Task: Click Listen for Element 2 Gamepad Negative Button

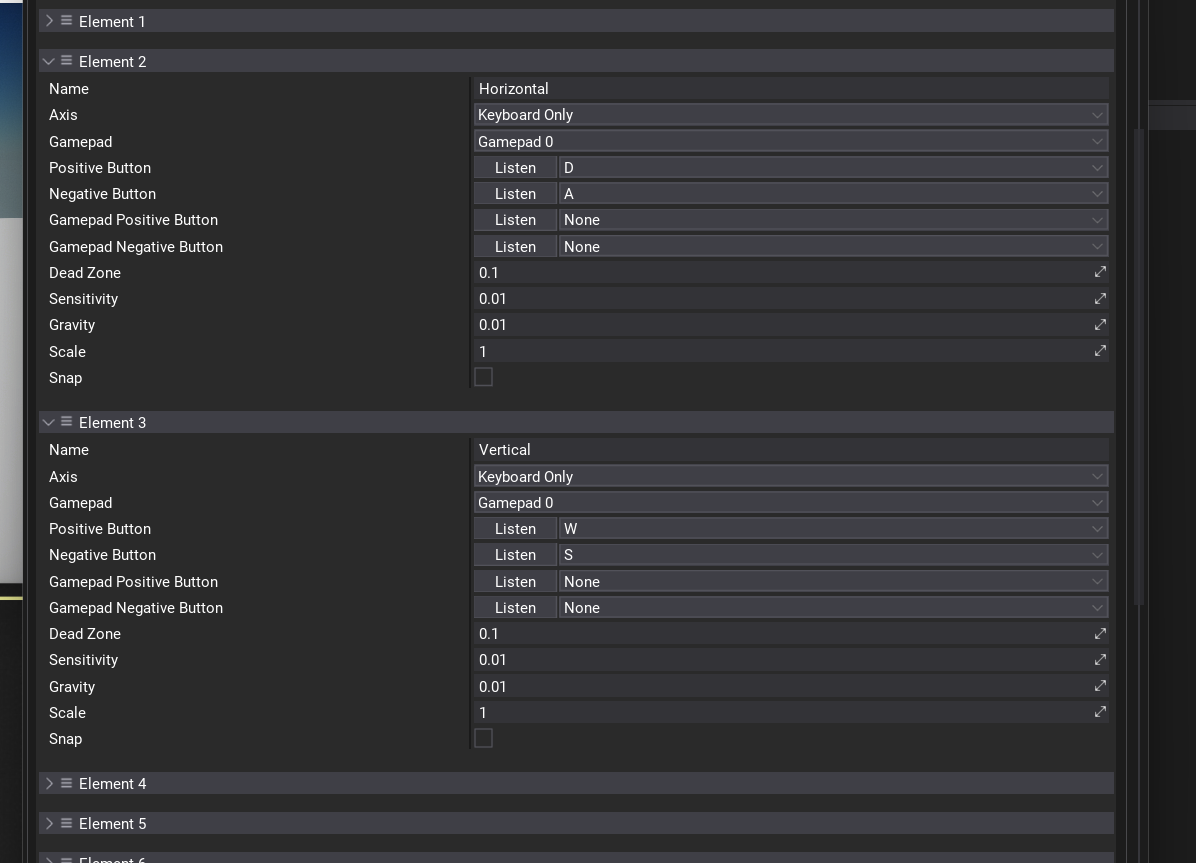Action: point(515,246)
